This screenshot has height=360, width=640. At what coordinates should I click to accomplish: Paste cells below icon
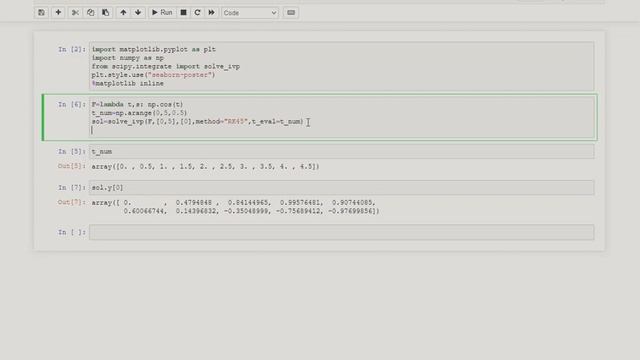pos(106,13)
